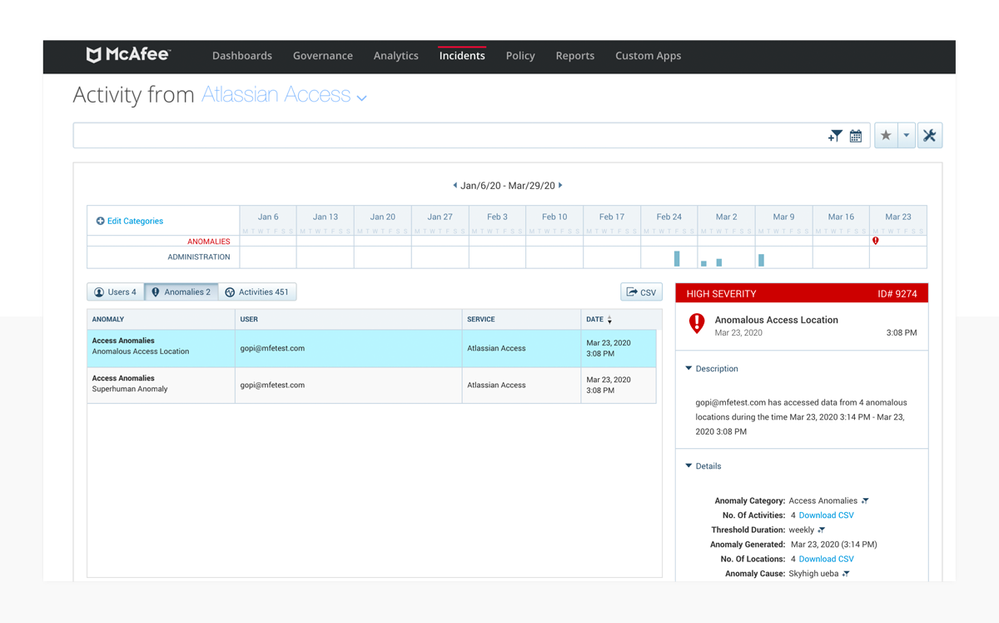Image resolution: width=999 pixels, height=623 pixels.
Task: Click the red anomaly marker on Mar 23
Action: pyautogui.click(x=875, y=241)
